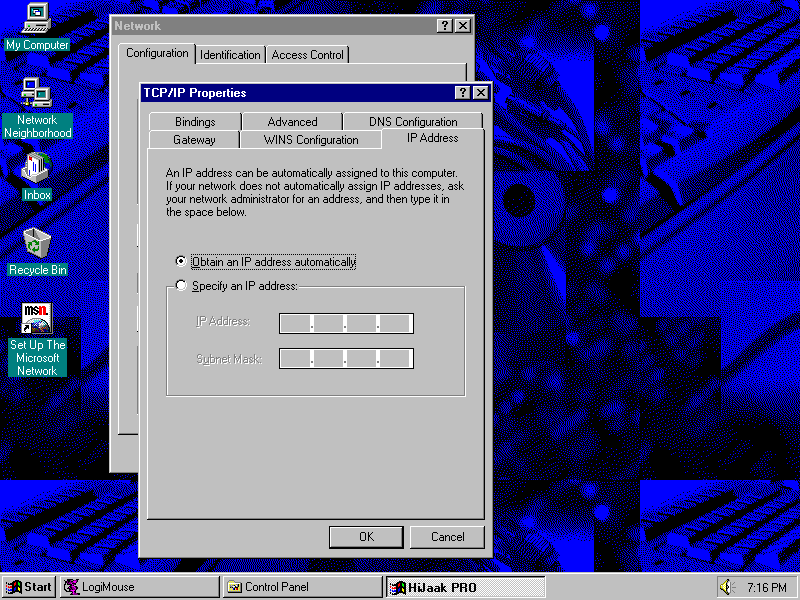800x600 pixels.
Task: Open the My Computer desktop icon
Action: [37, 18]
